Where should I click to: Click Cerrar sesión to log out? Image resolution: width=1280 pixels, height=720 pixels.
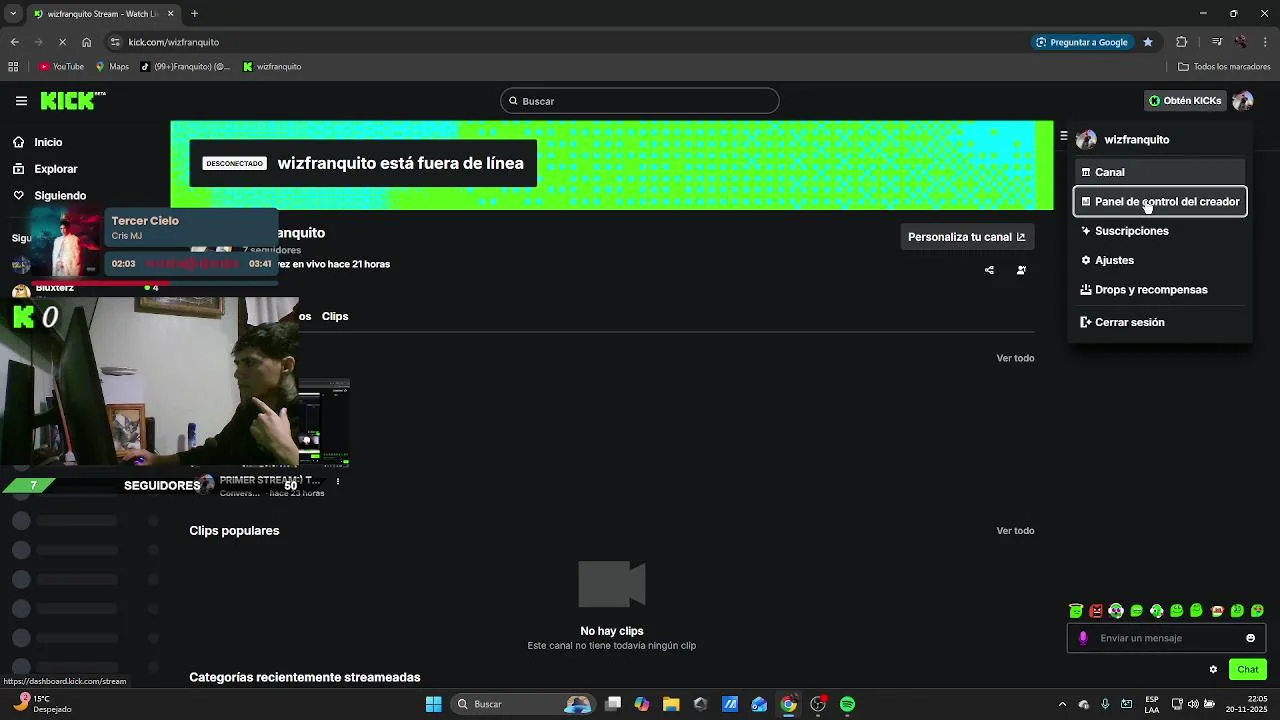[1159, 322]
